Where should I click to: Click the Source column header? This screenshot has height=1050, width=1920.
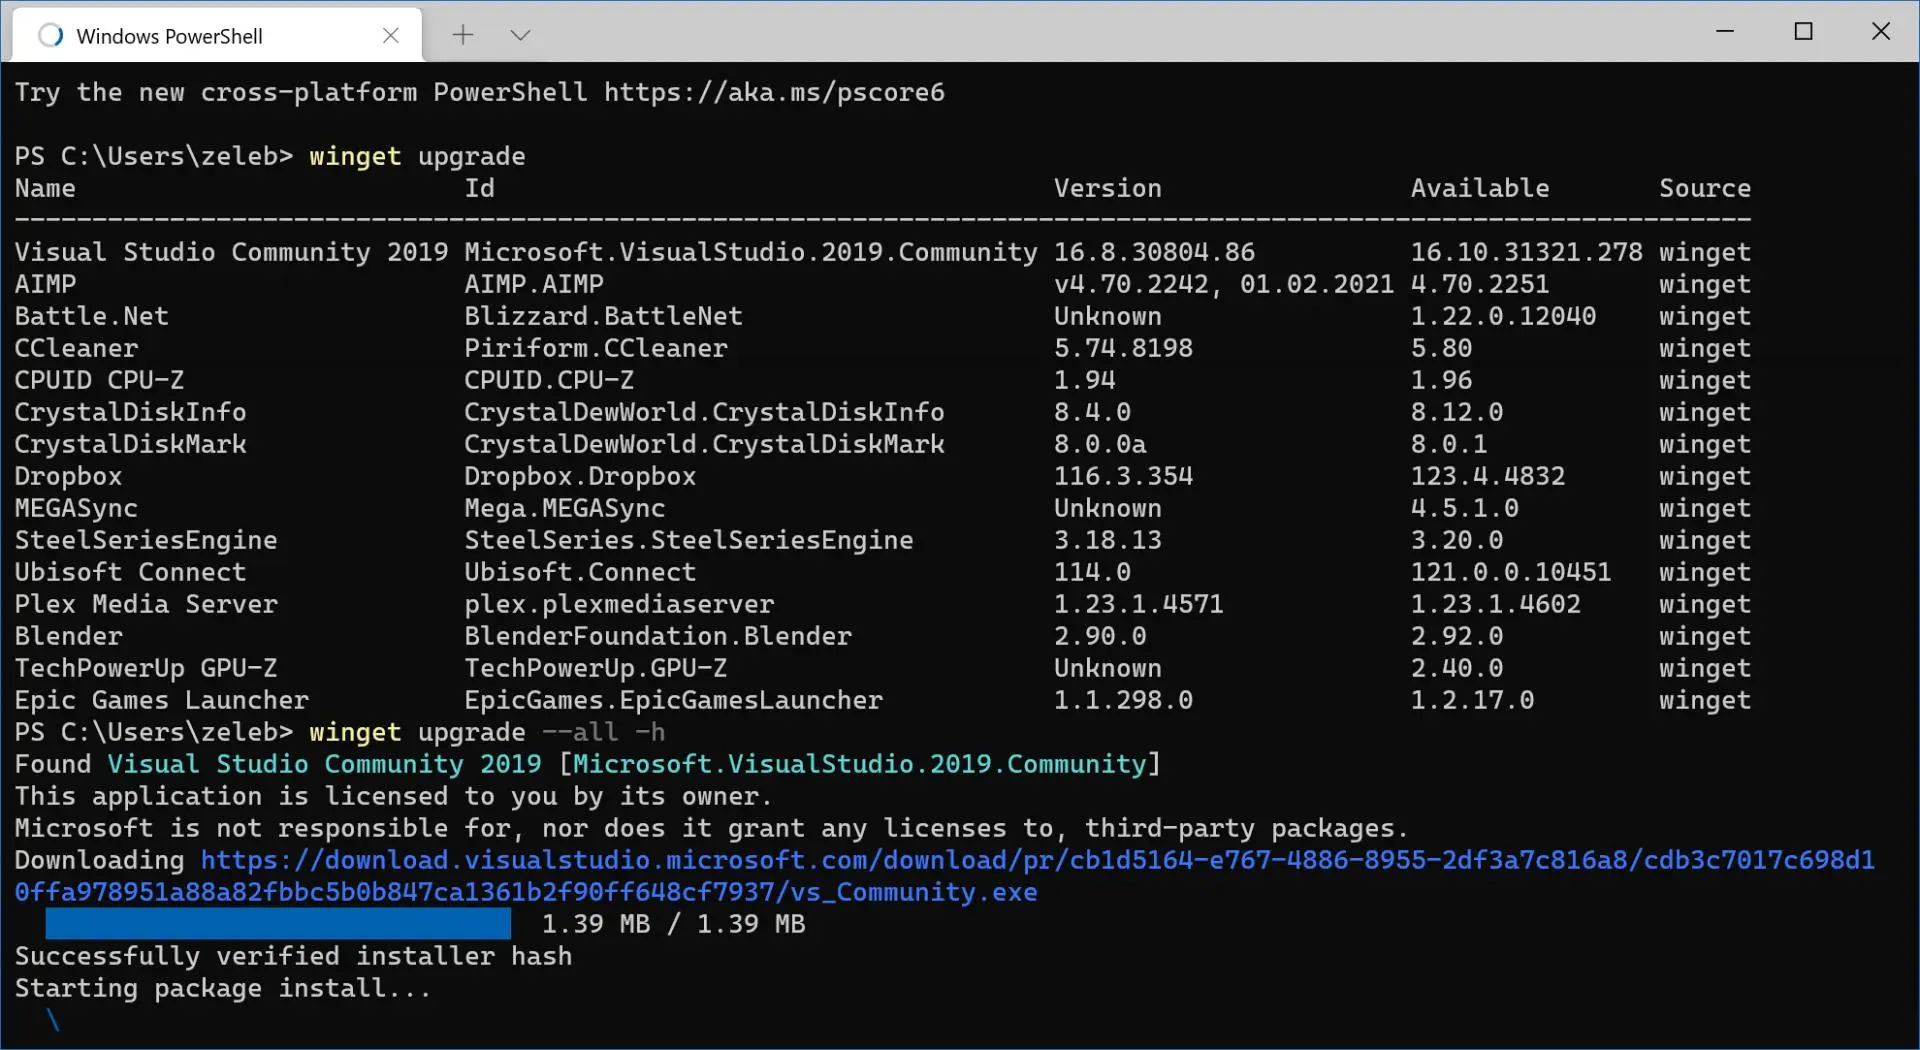click(1705, 188)
